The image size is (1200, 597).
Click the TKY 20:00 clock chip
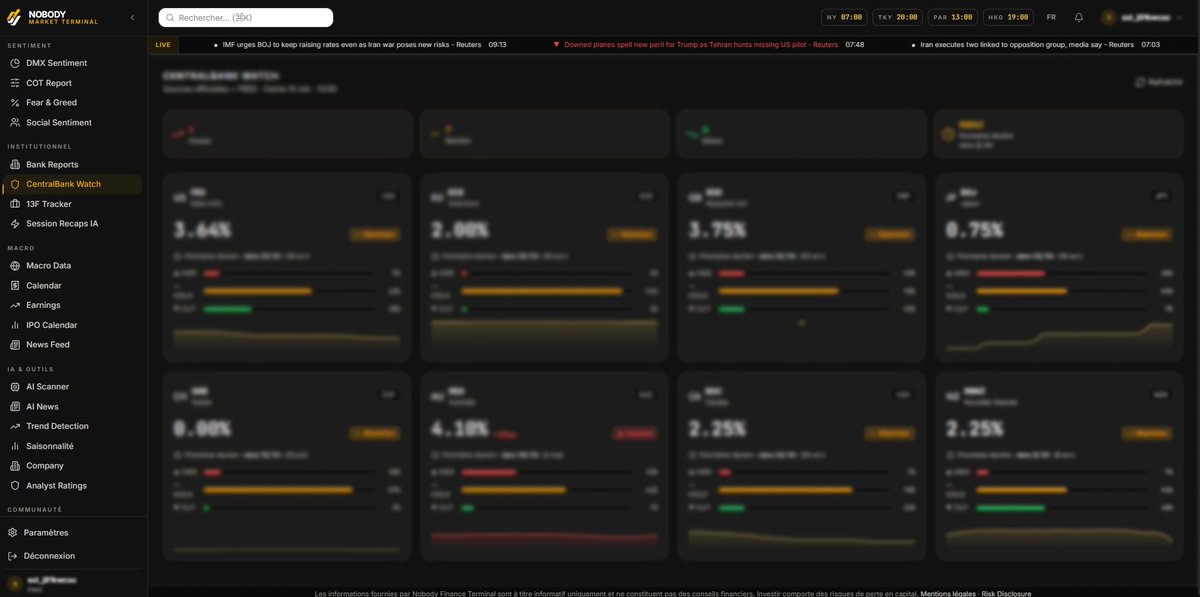click(x=898, y=17)
